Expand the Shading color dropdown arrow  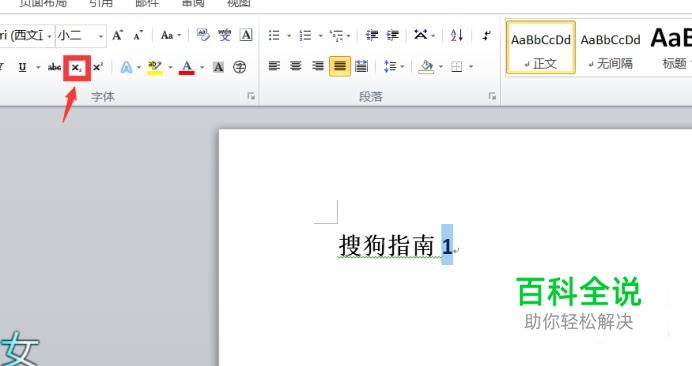coord(440,67)
